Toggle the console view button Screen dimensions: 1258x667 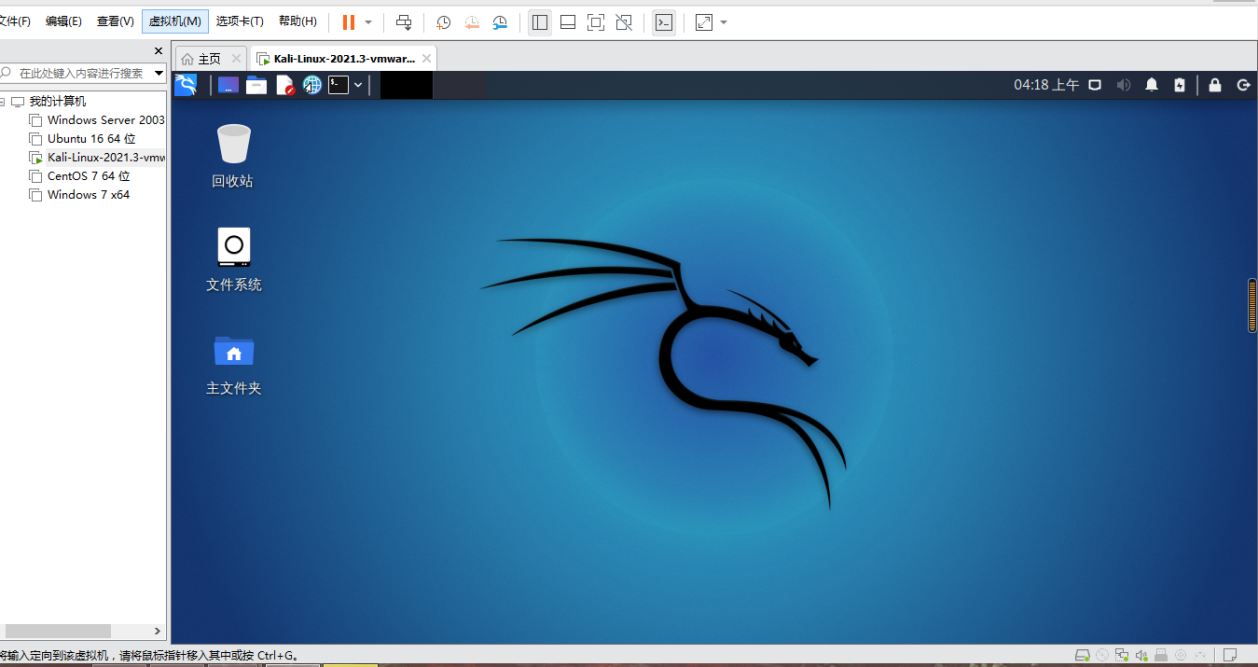[x=663, y=22]
